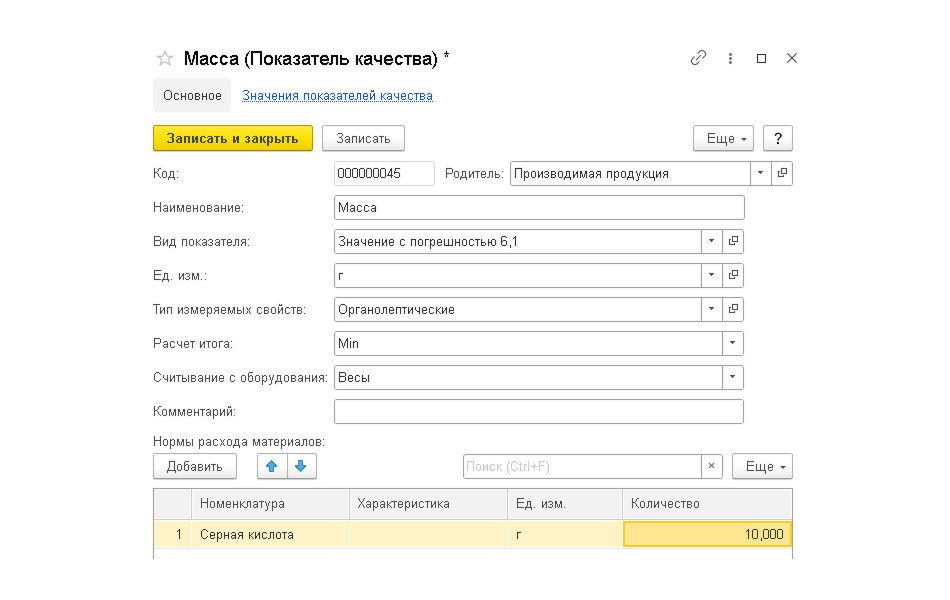Open the top Еще menu
The height and width of the screenshot is (600, 950).
[x=723, y=138]
